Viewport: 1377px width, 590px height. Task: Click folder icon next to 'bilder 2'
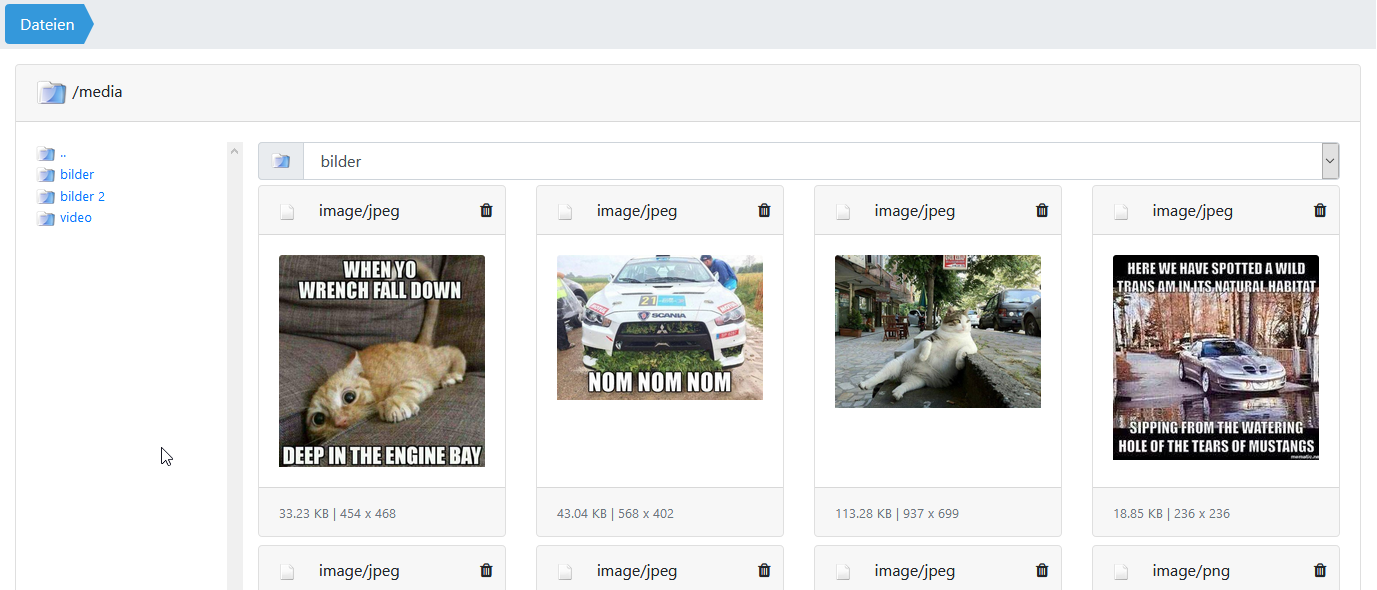tap(46, 197)
